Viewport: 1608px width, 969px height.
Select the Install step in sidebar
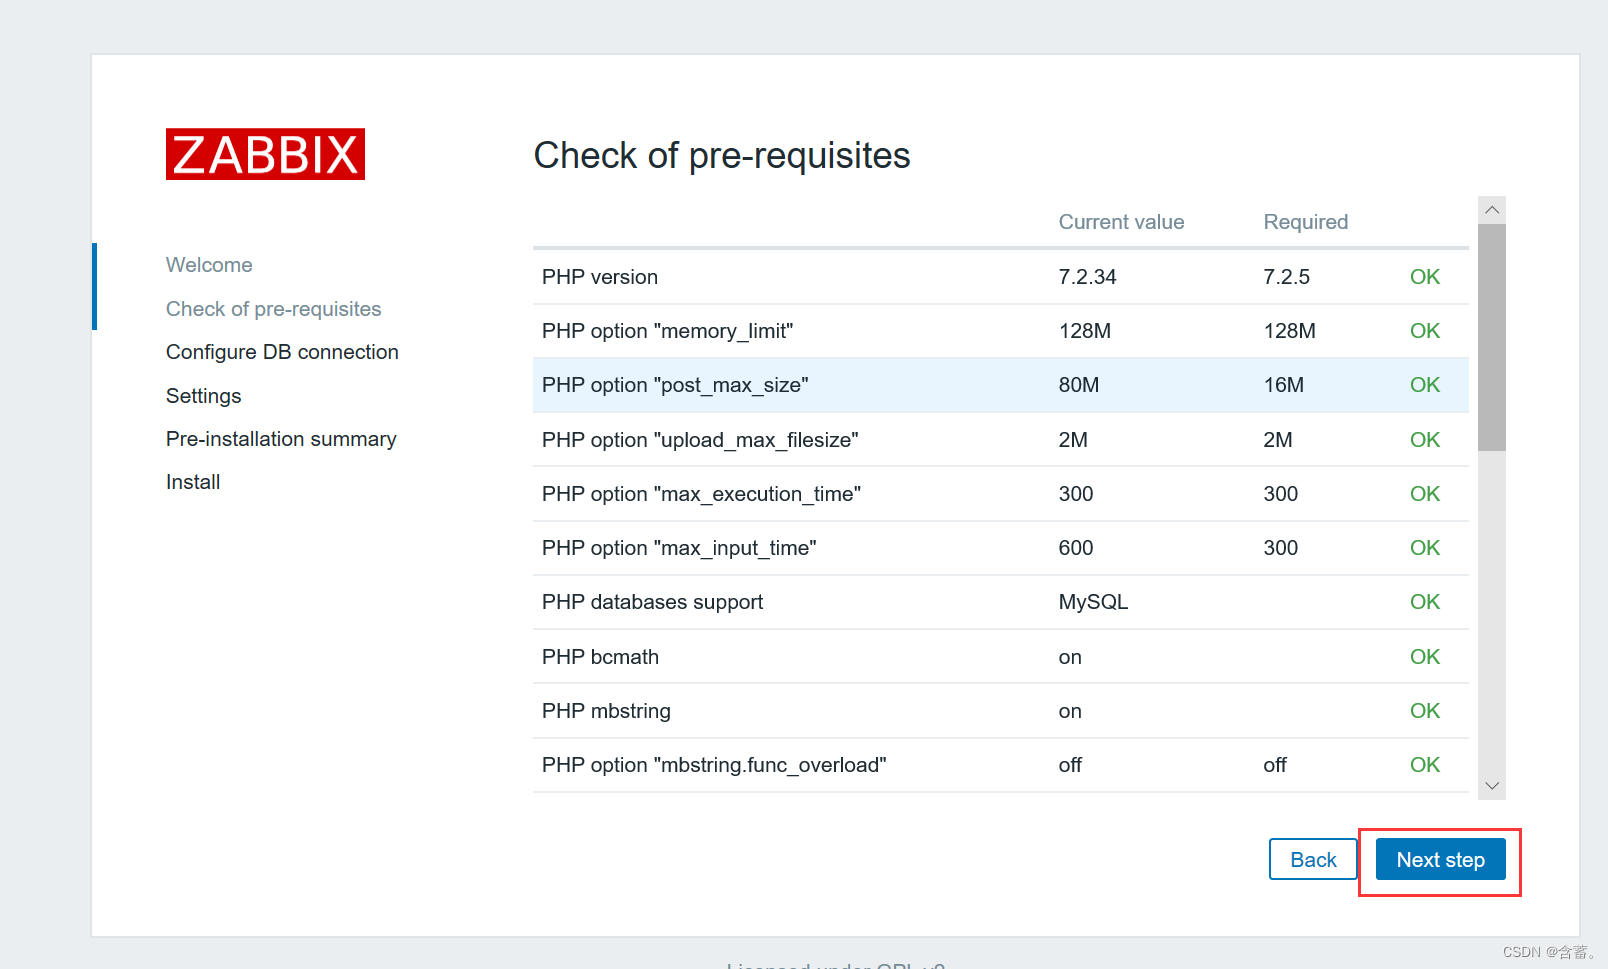[193, 482]
